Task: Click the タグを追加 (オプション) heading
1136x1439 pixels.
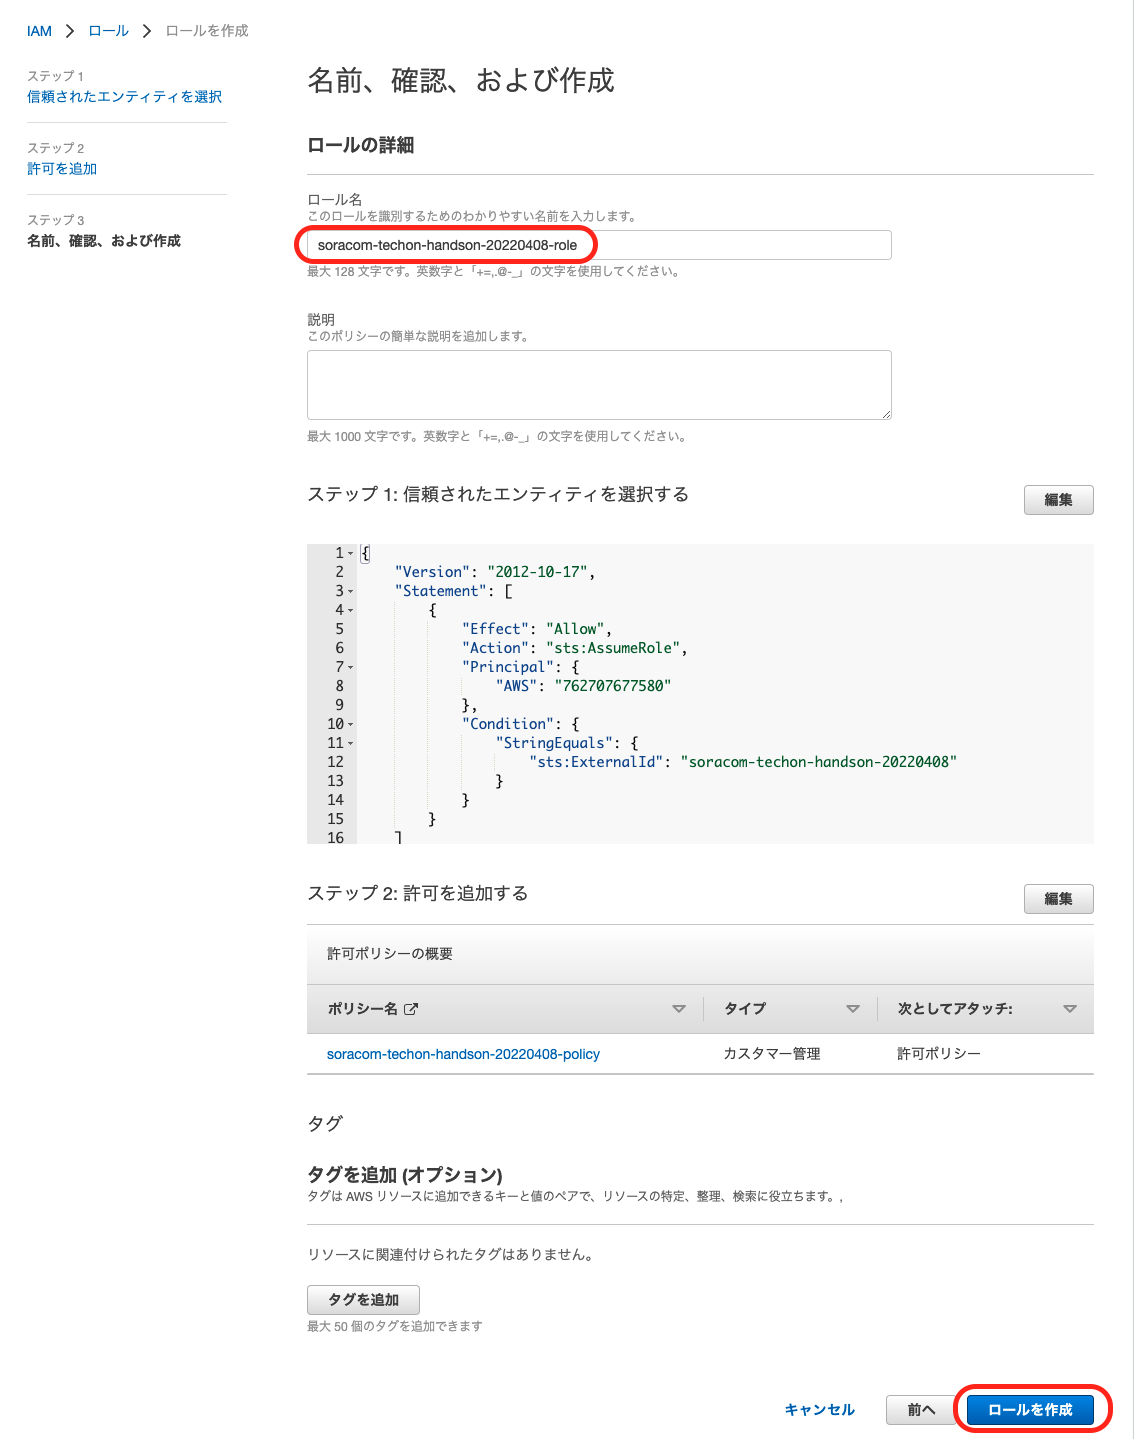Action: (405, 1175)
